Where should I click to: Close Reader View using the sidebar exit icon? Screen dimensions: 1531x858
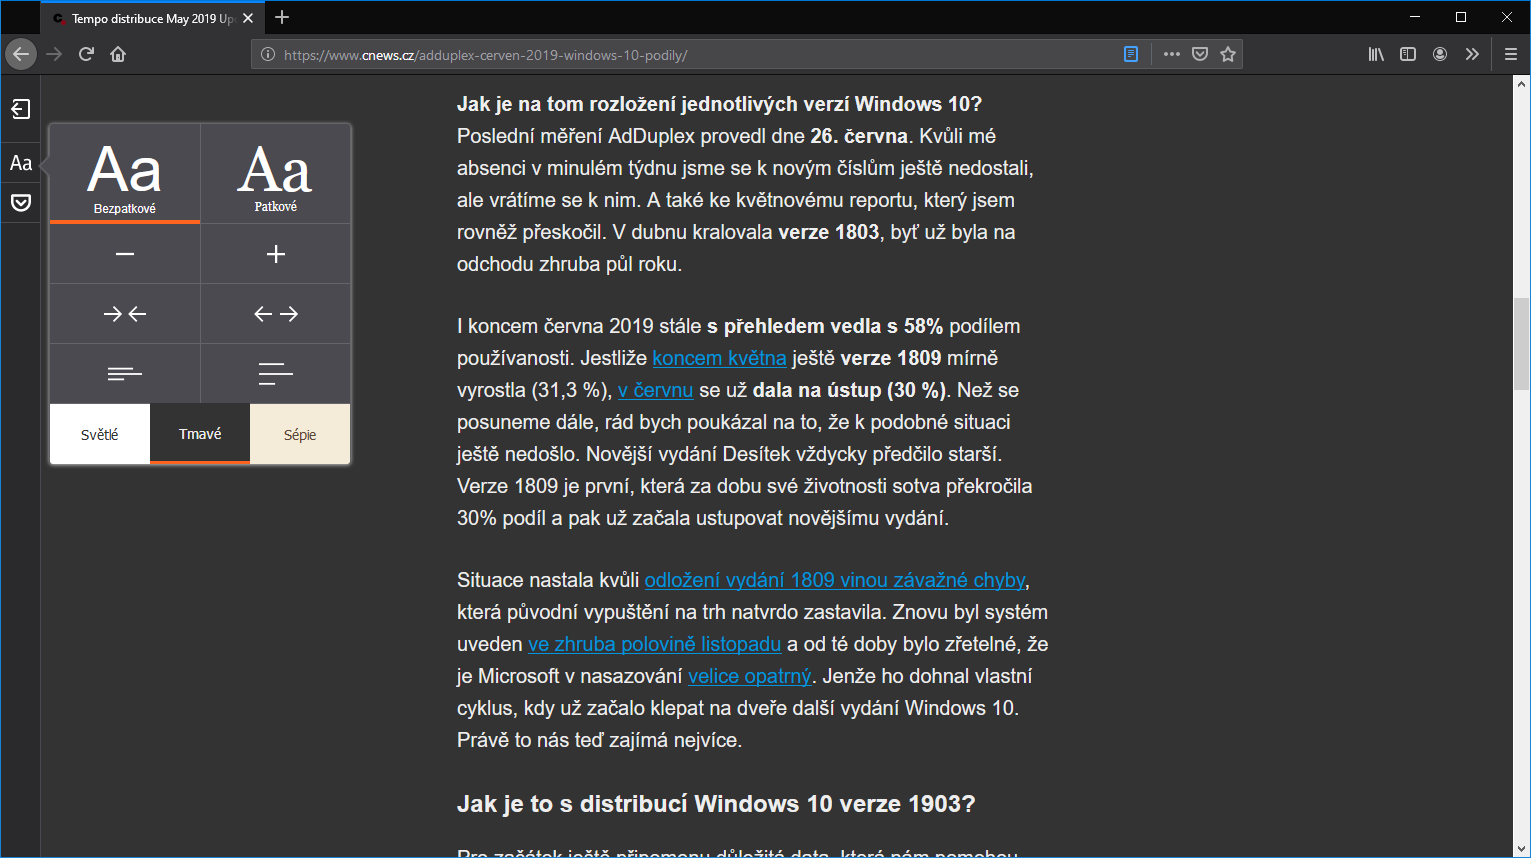(21, 109)
